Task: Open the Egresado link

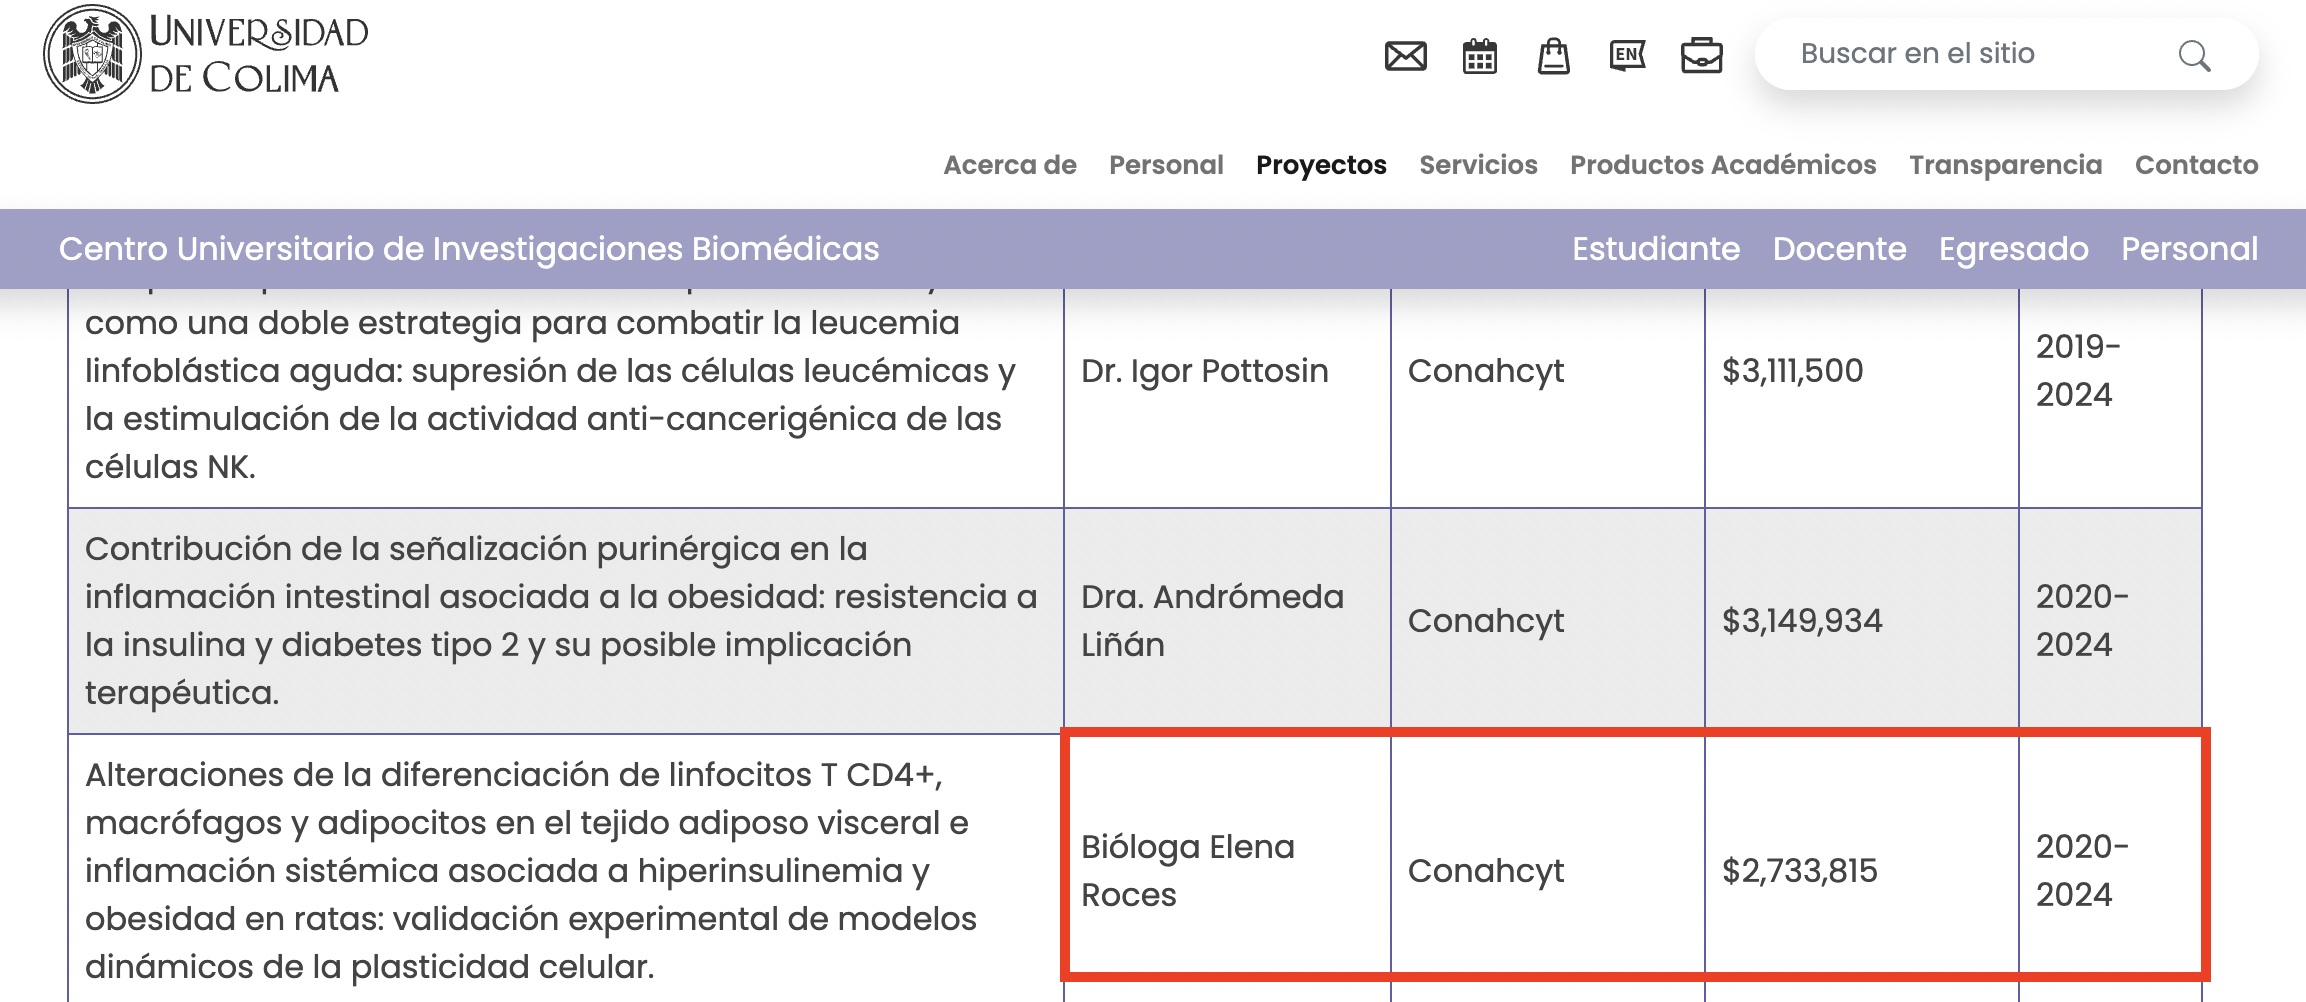Action: tap(2013, 249)
